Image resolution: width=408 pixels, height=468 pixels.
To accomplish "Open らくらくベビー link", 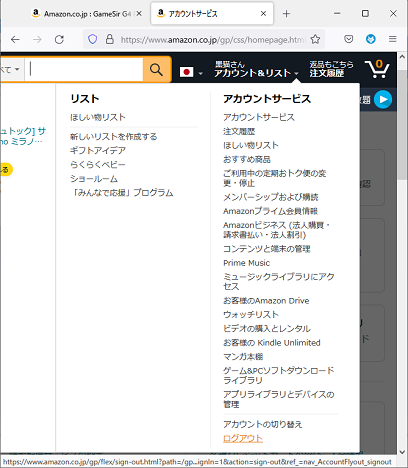I will [98, 165].
